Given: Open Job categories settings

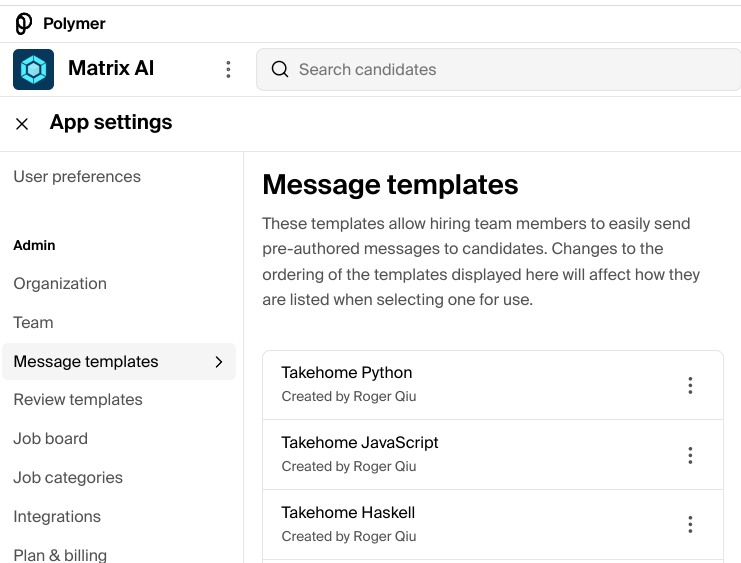Looking at the screenshot, I should pyautogui.click(x=68, y=478).
